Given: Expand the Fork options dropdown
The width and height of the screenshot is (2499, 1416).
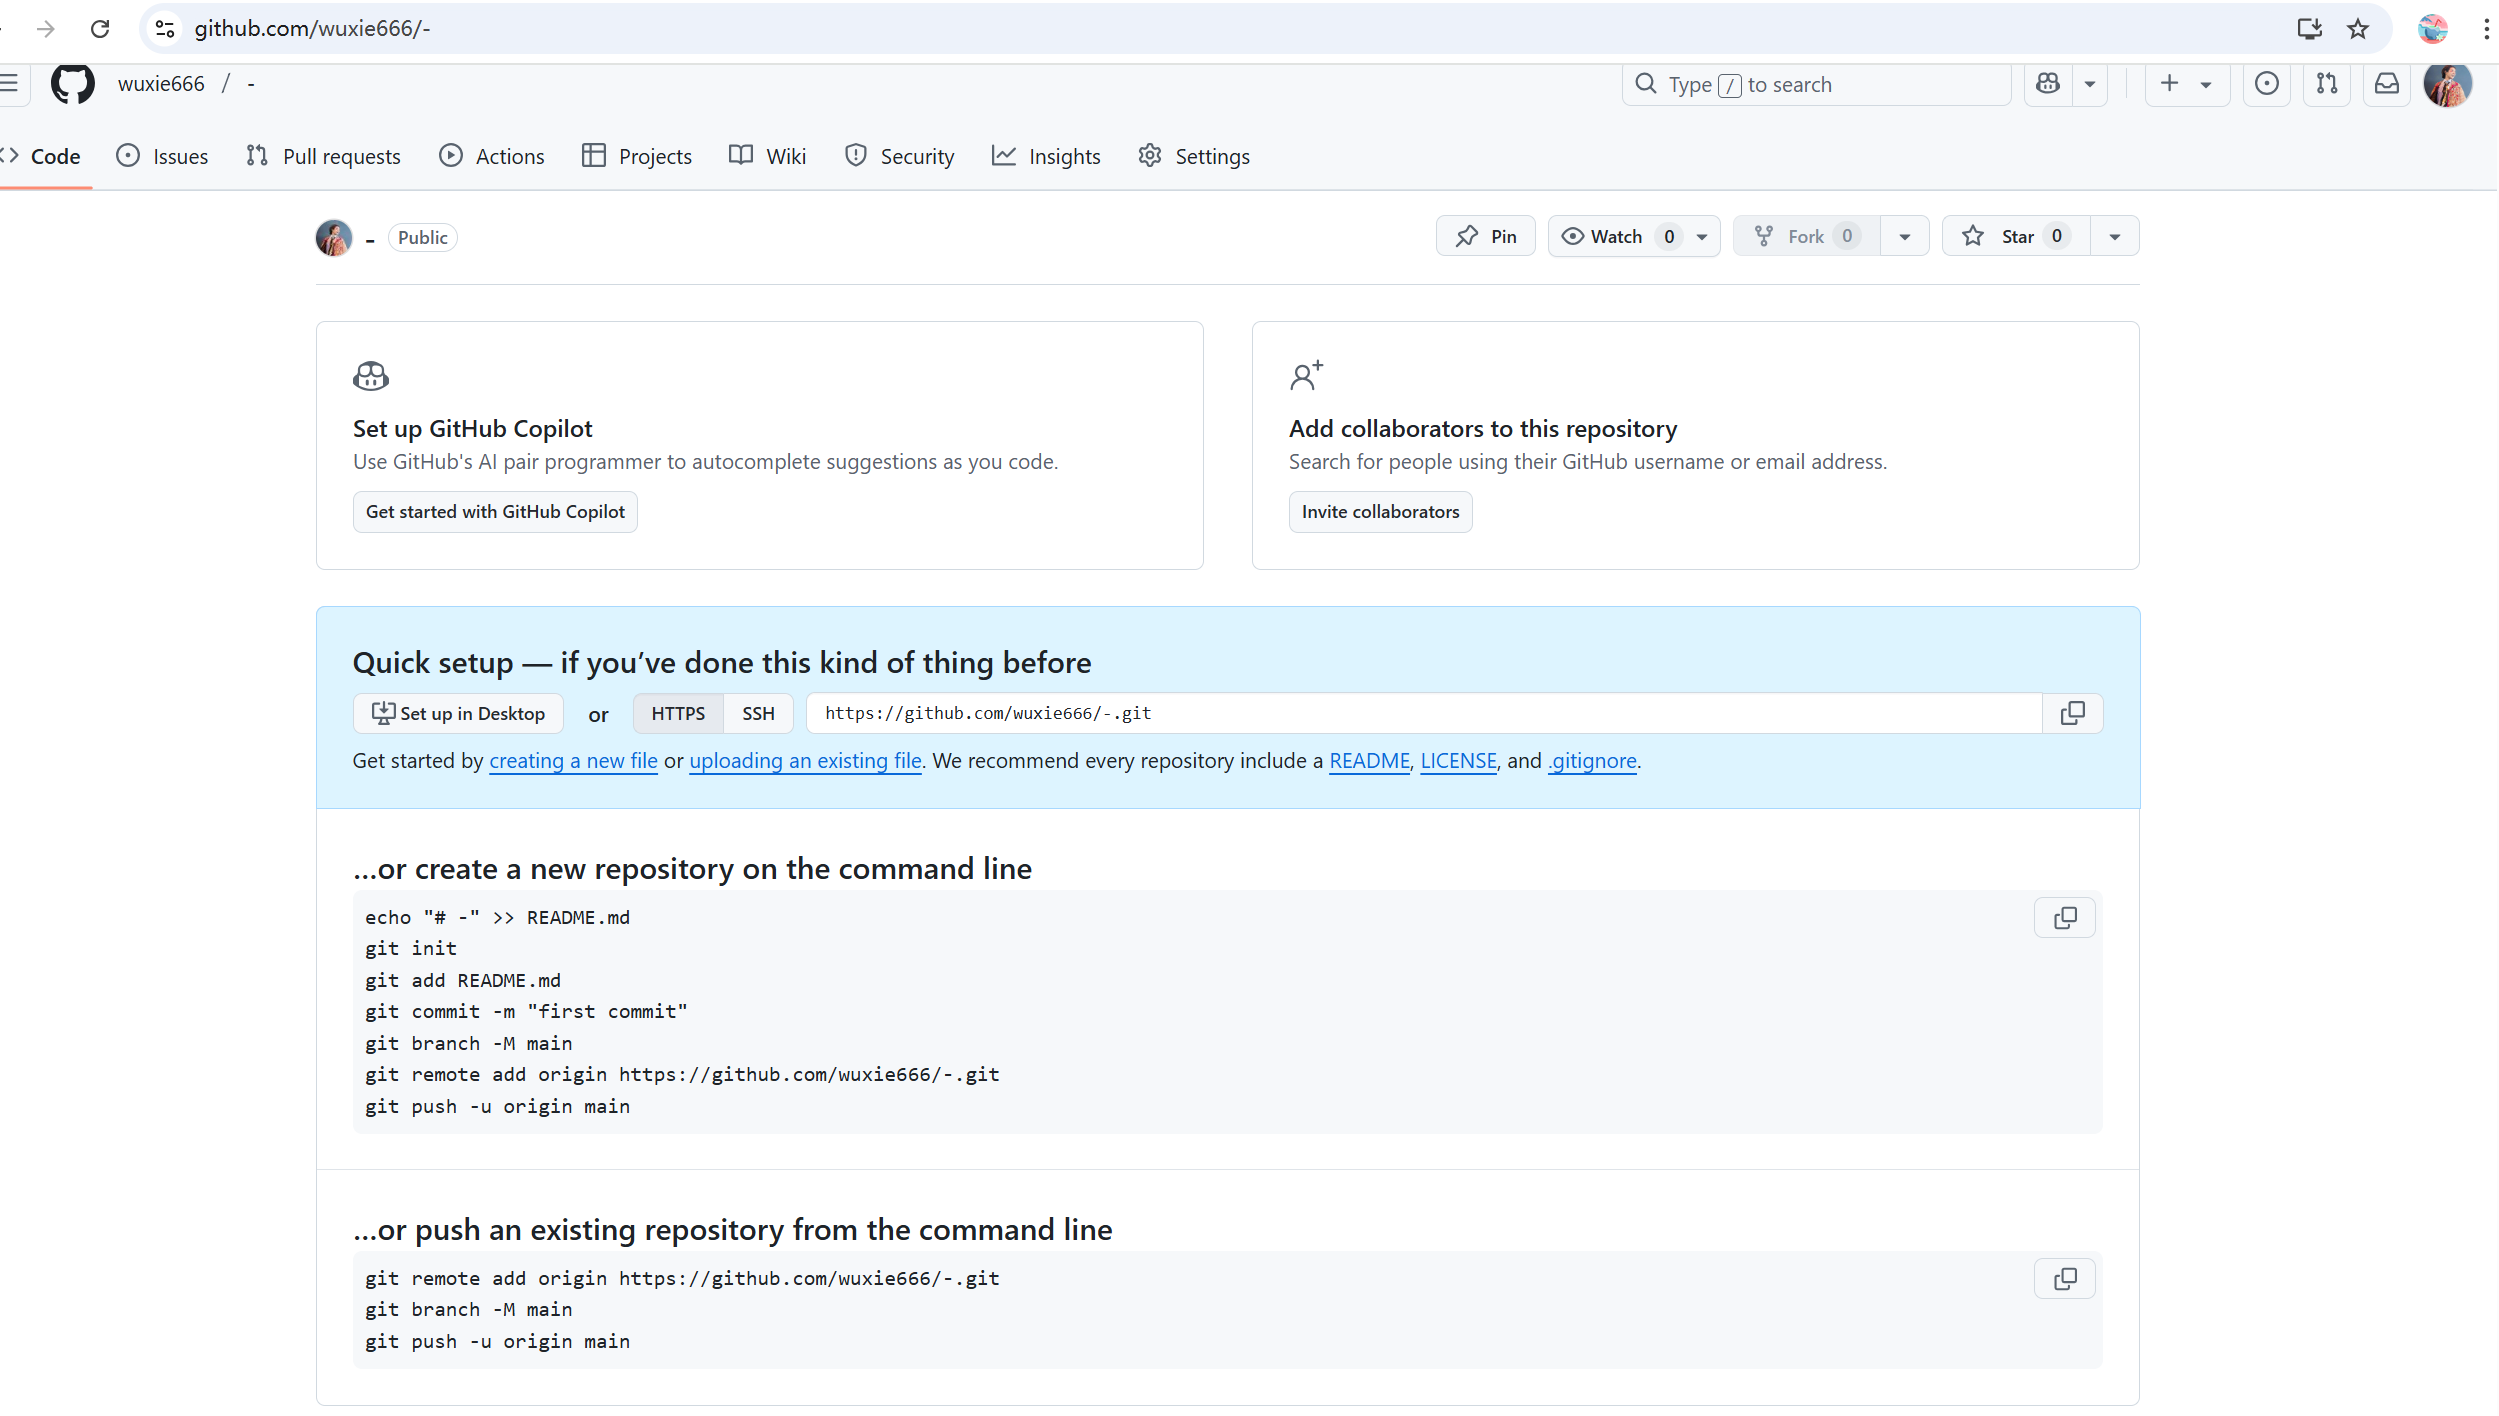Looking at the screenshot, I should click(x=1905, y=236).
